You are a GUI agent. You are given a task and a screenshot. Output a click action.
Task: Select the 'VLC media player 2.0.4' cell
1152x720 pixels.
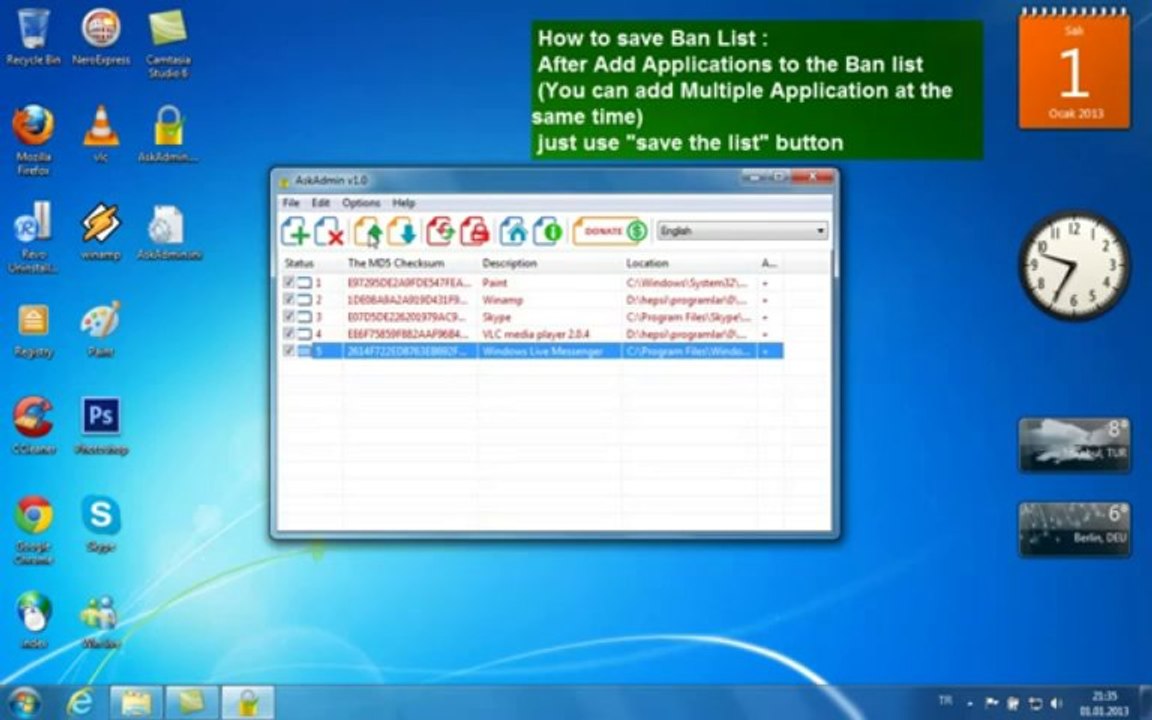[536, 334]
